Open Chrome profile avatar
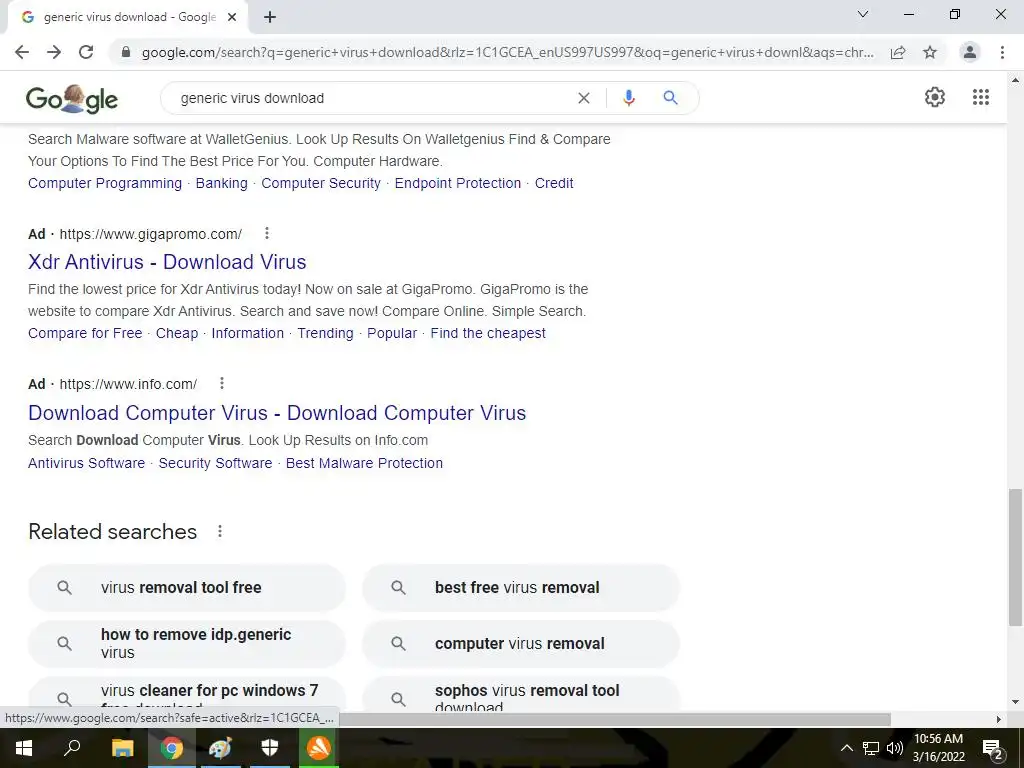 [x=970, y=52]
